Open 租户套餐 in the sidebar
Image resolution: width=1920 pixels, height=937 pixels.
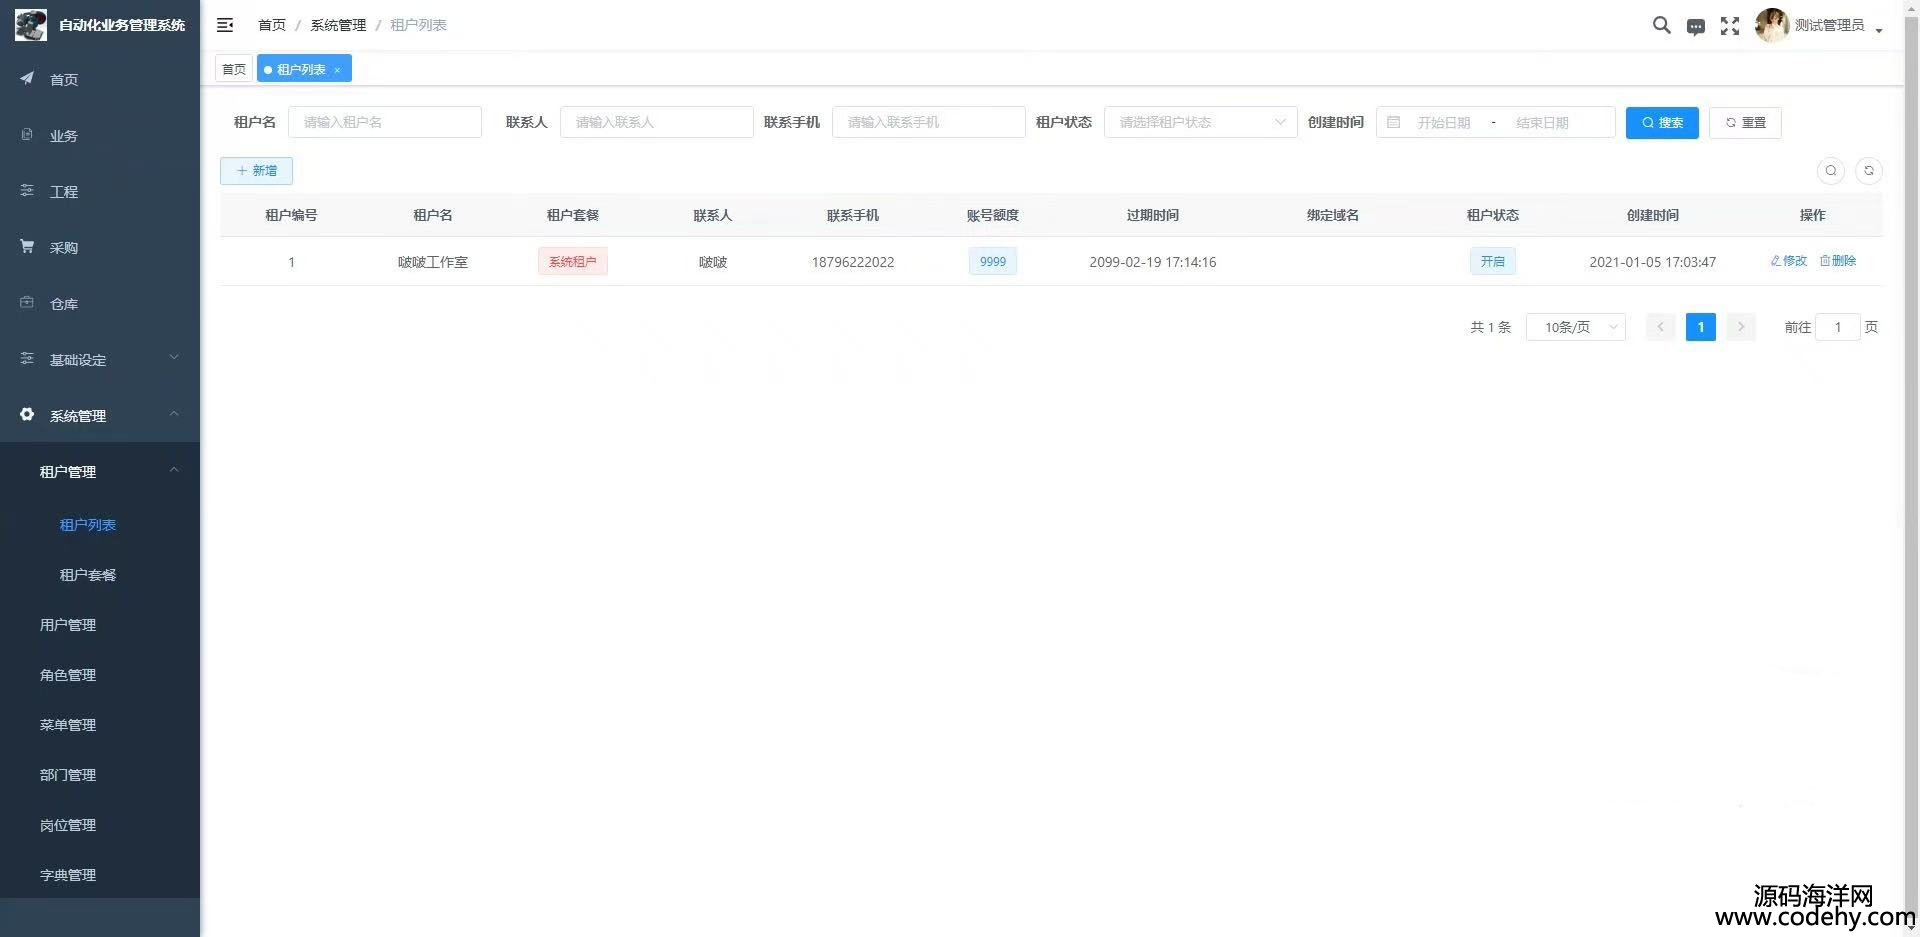(88, 575)
